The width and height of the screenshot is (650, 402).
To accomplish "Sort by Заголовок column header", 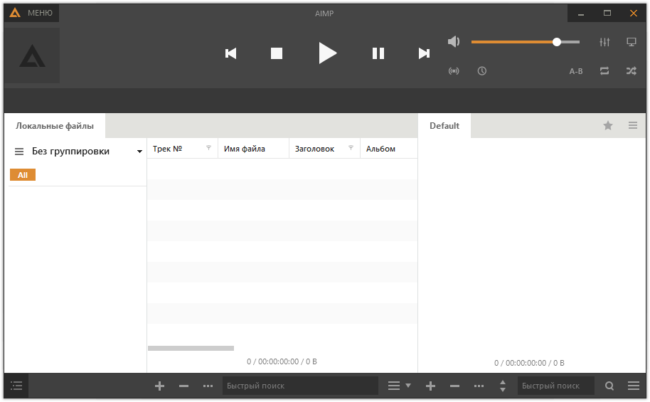I will click(315, 149).
